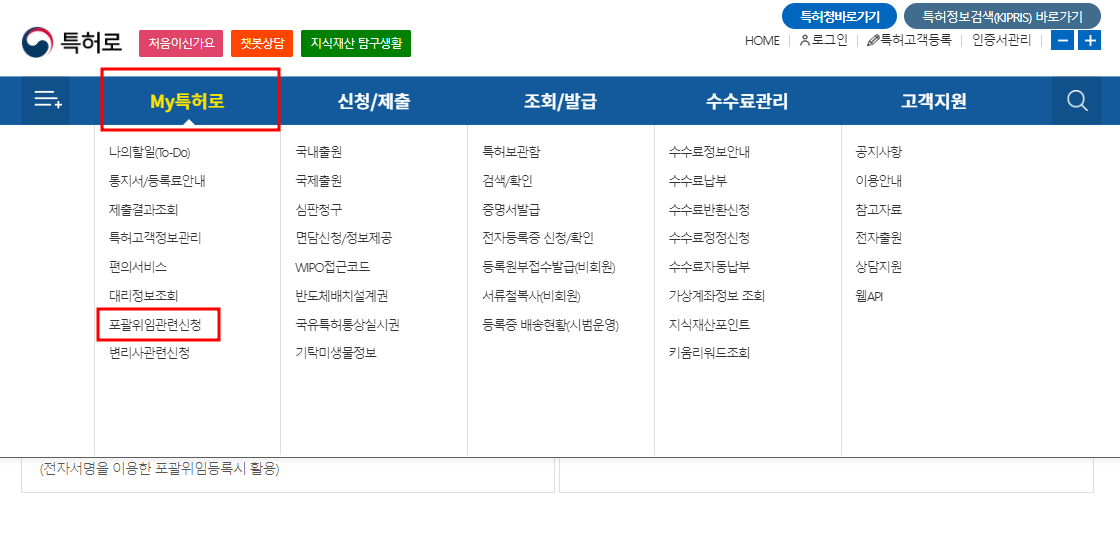Select 전자등록증 신청/확인 menu item

538,238
